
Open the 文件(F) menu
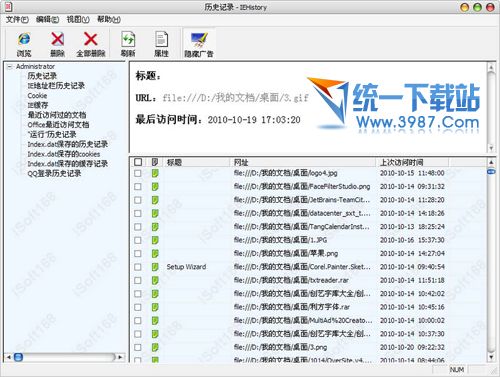pos(17,20)
